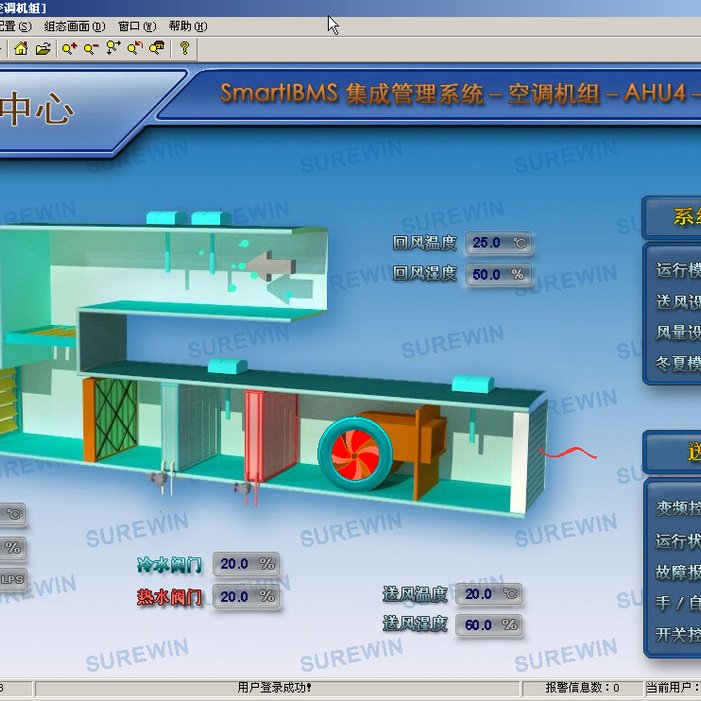Click the 中心 banner in the upper left
Viewport: 701px width, 701px height.
click(37, 109)
